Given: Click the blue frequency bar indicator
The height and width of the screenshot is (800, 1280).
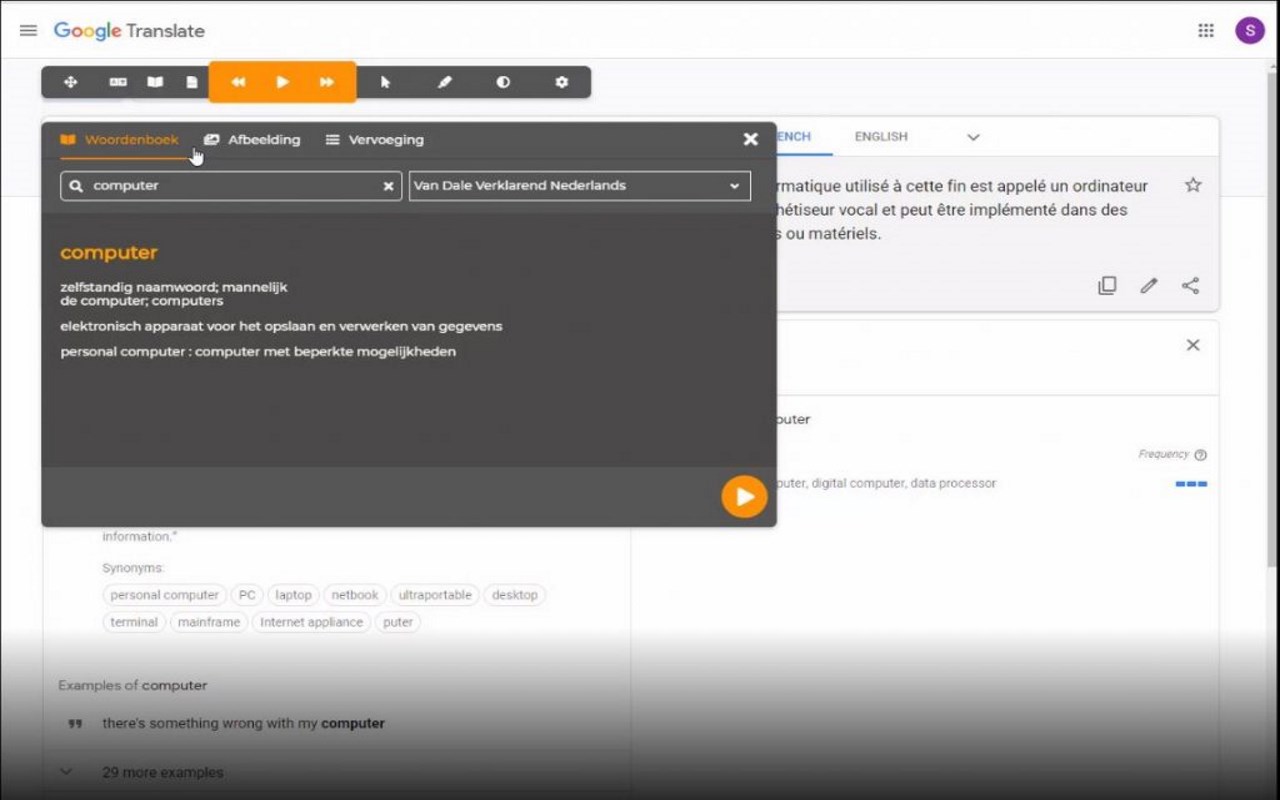Looking at the screenshot, I should tap(1191, 484).
